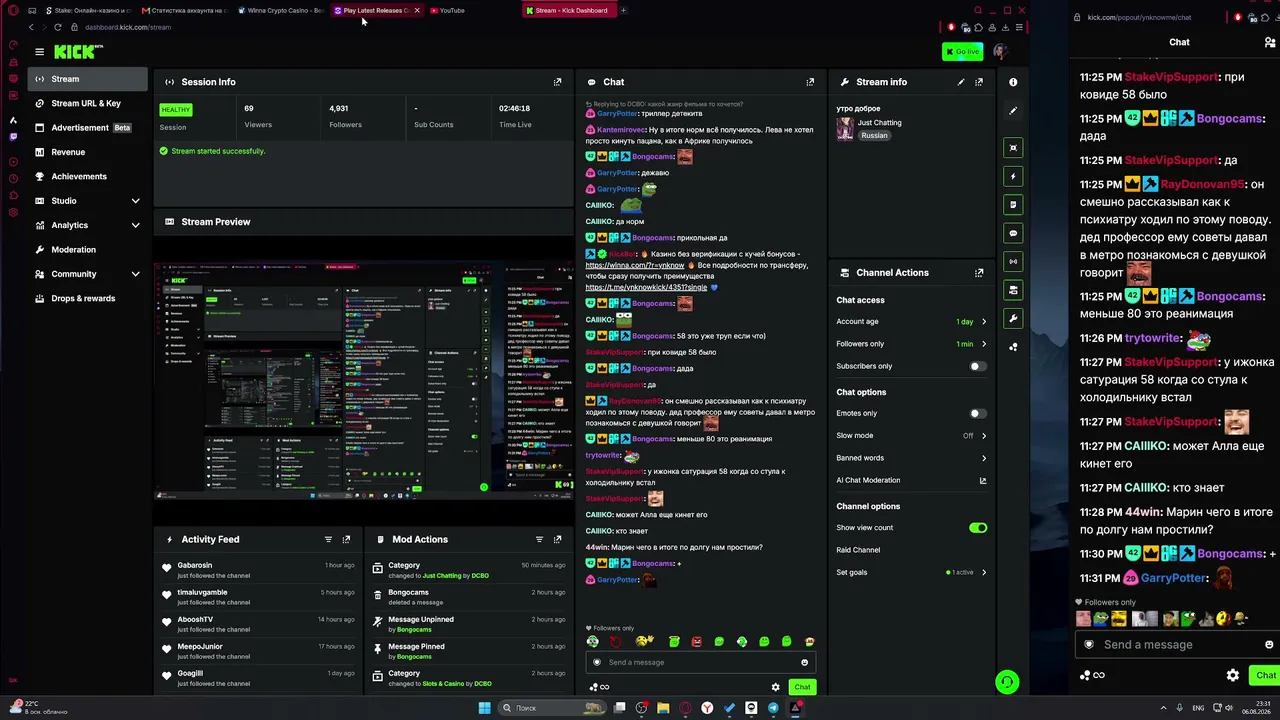Toggle Subscribers only chat mode
1280x720 pixels.
tap(978, 366)
